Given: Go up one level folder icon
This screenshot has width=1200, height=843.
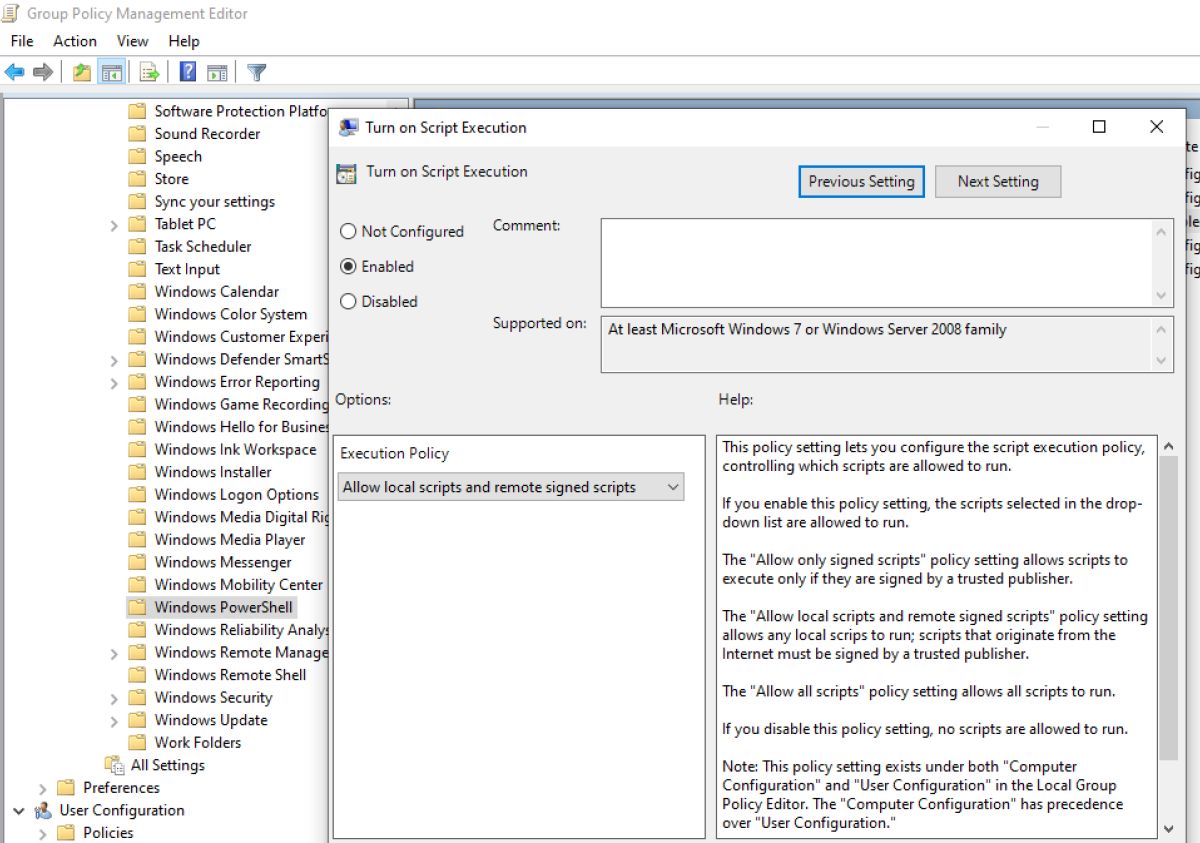Looking at the screenshot, I should (x=82, y=72).
